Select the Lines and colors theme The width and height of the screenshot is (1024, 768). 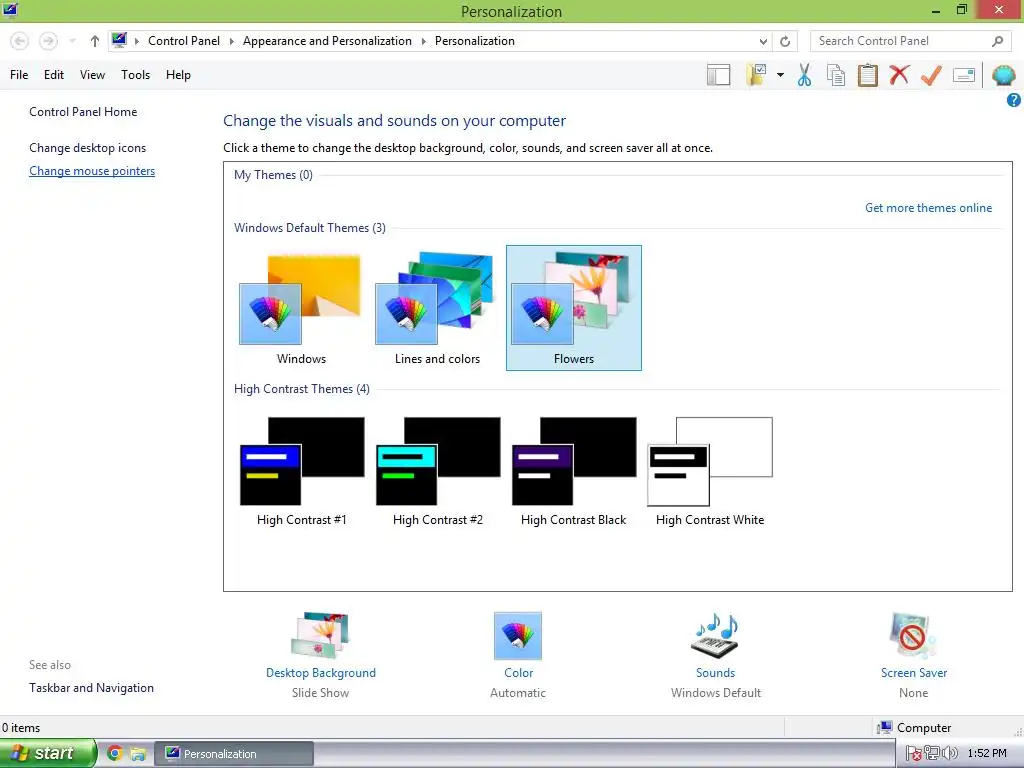click(x=437, y=308)
